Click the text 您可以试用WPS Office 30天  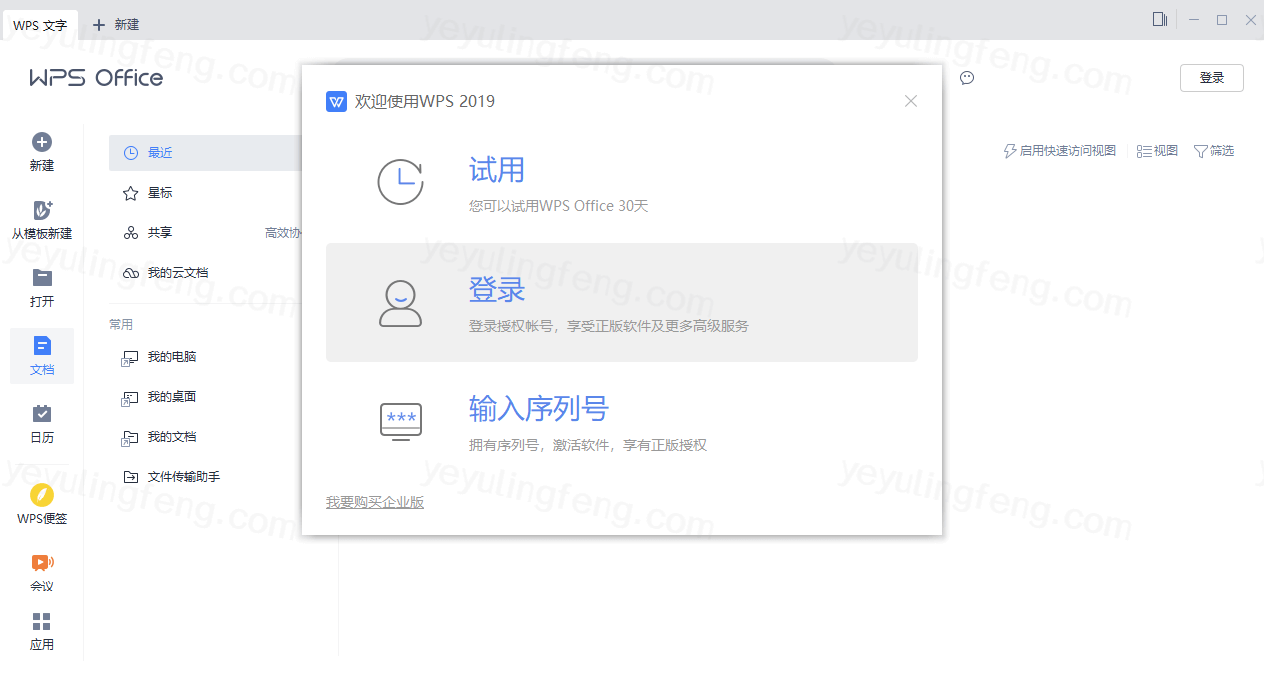click(559, 207)
